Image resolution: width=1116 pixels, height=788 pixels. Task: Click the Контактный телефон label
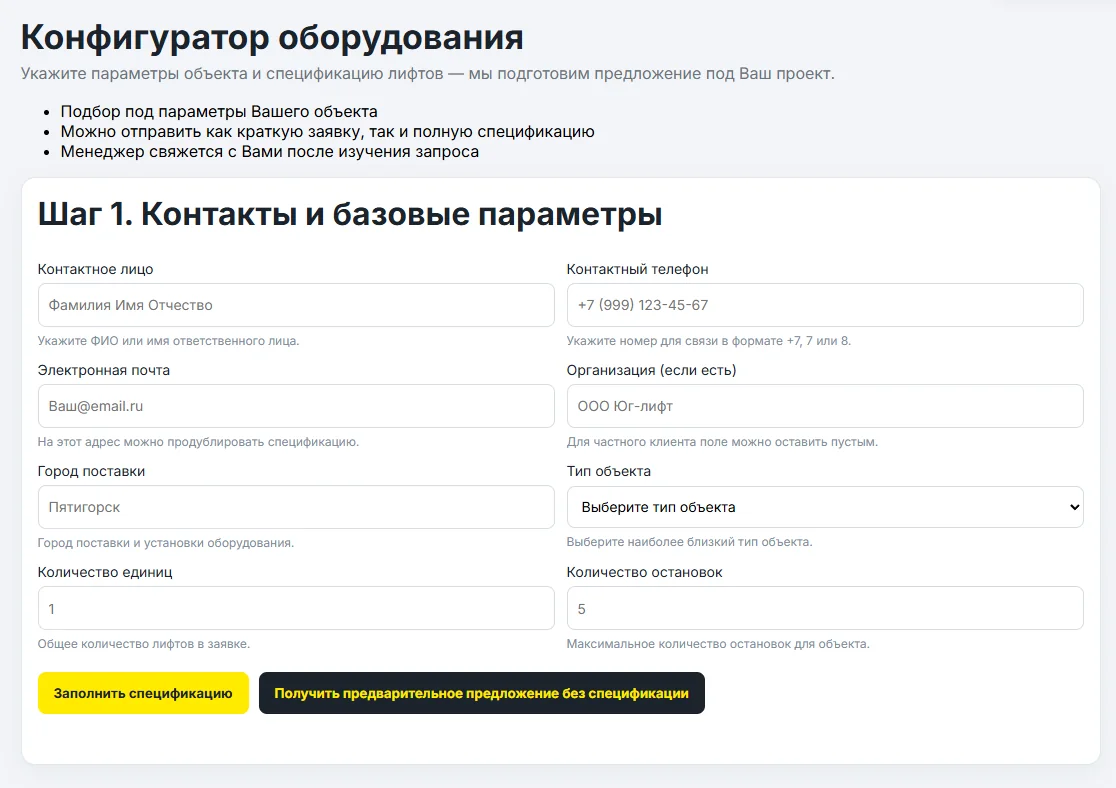pyautogui.click(x=638, y=269)
